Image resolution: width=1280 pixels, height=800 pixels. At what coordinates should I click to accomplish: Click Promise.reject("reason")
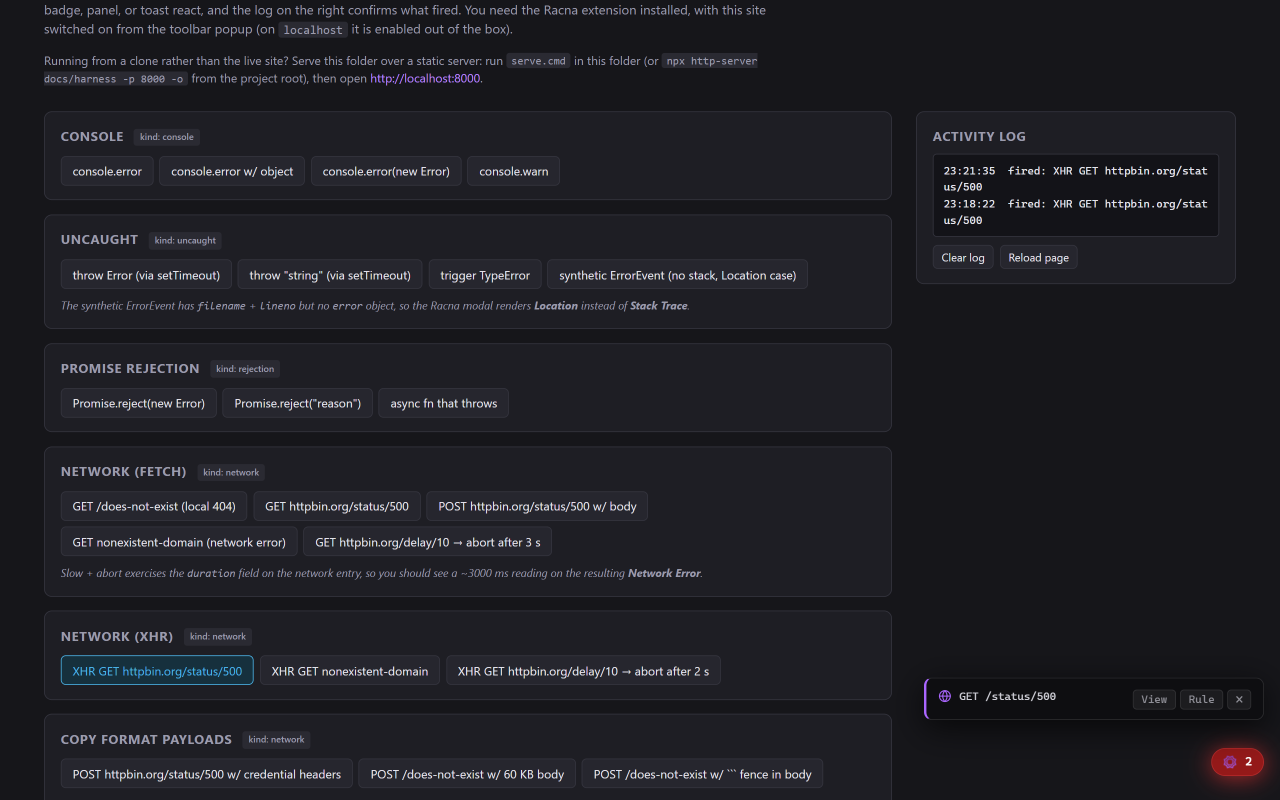[x=298, y=403]
